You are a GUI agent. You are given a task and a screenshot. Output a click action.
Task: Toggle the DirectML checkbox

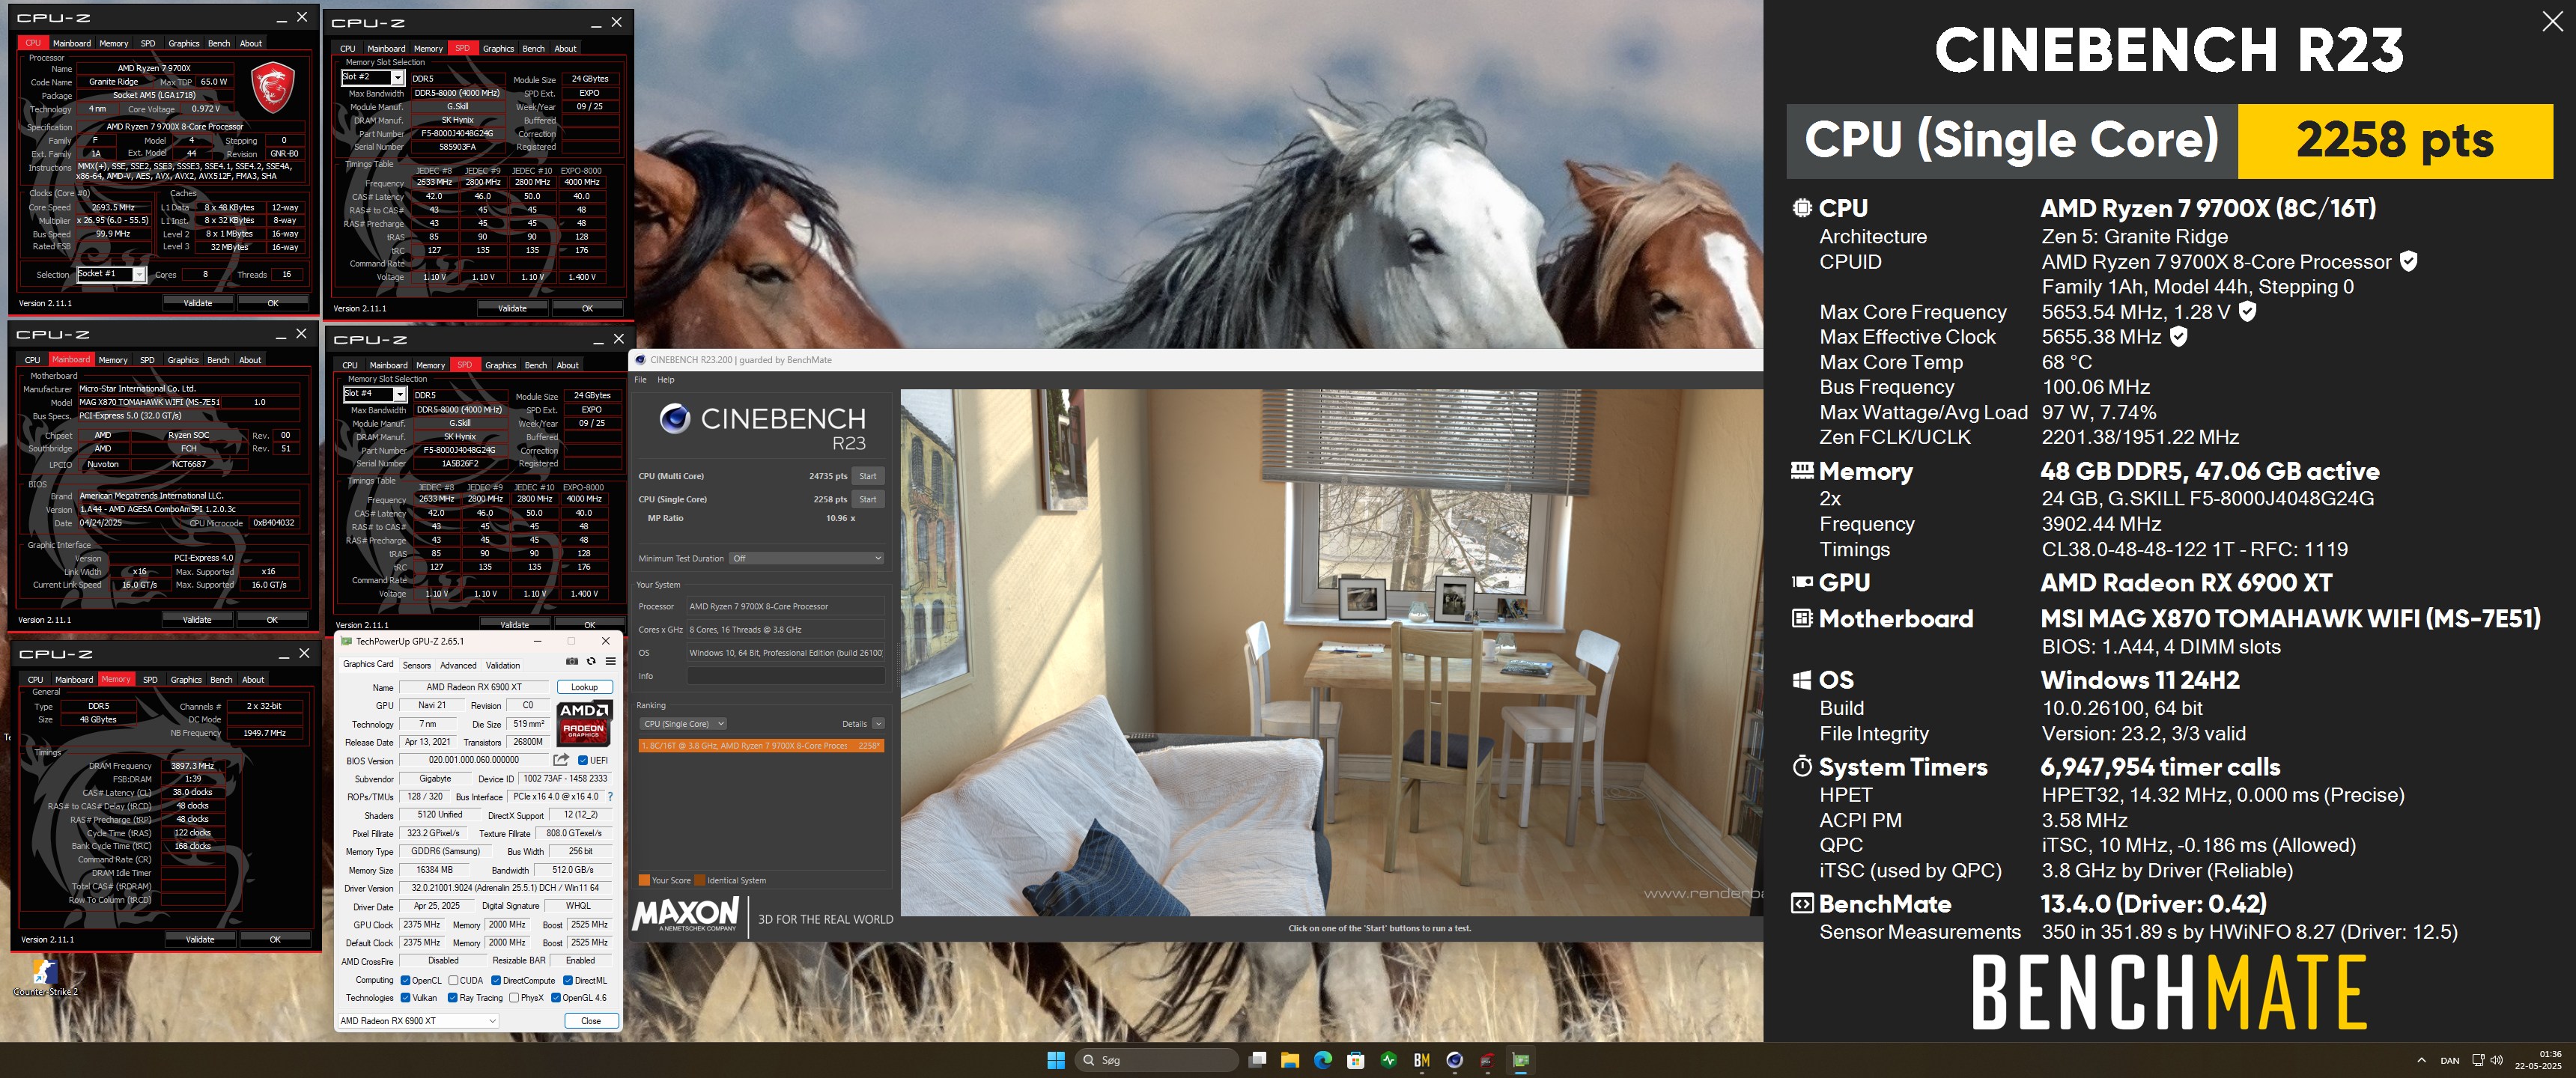coord(567,980)
